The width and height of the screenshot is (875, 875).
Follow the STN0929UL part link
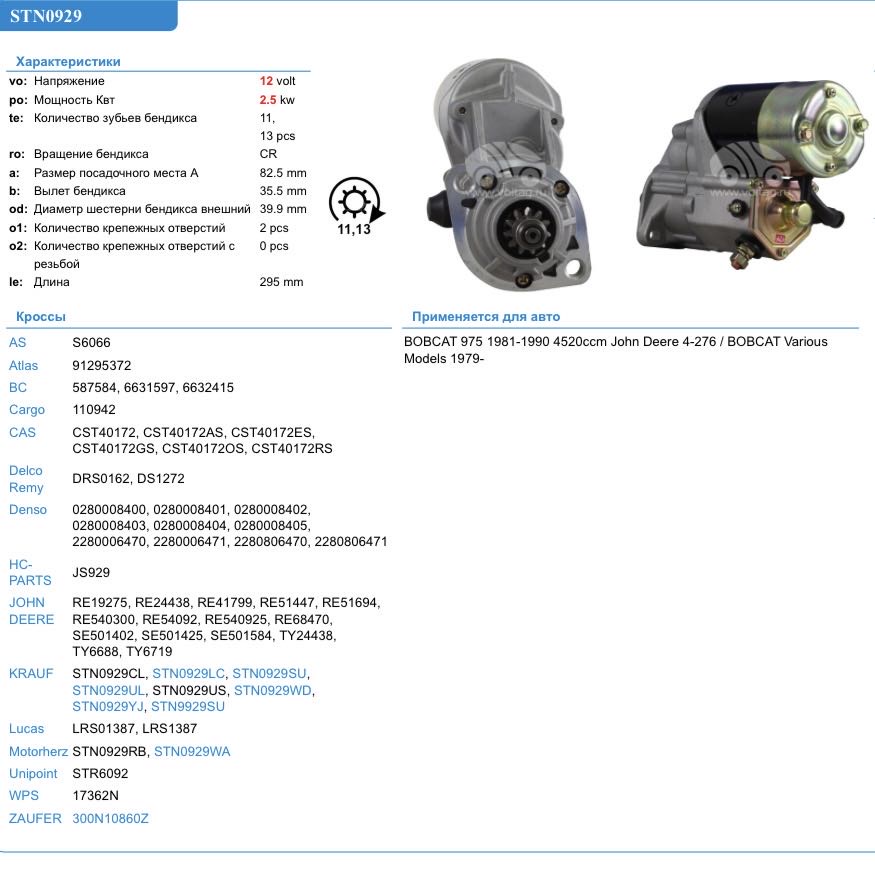pyautogui.click(x=110, y=690)
